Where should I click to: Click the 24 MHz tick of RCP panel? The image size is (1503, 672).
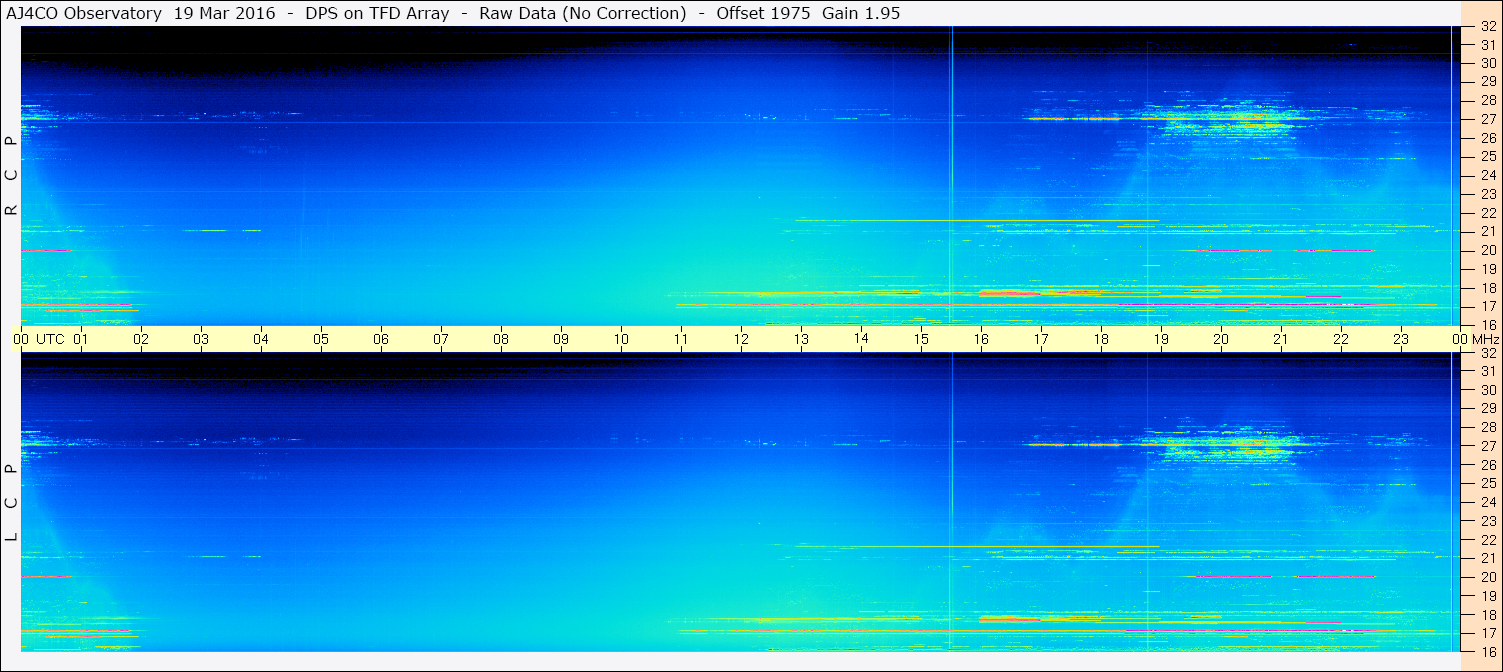point(1488,176)
